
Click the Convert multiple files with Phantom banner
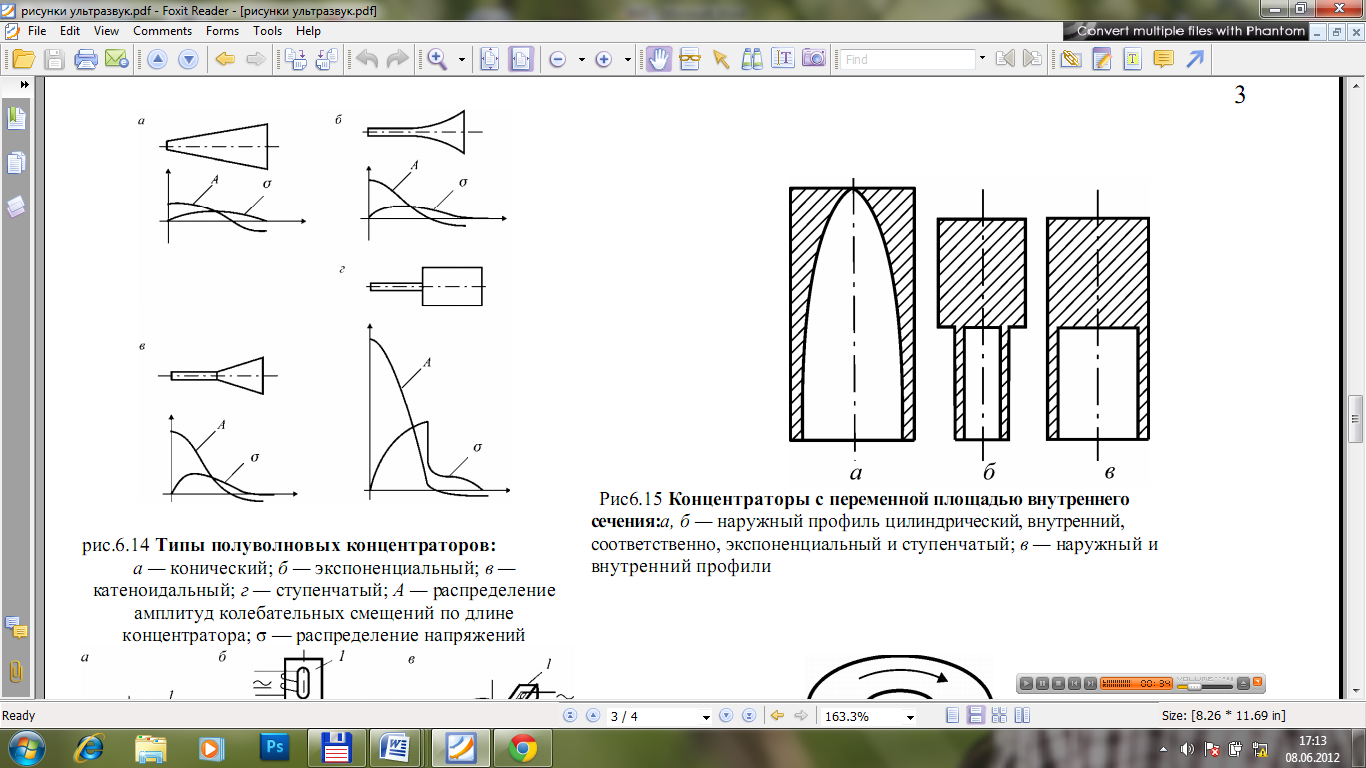pyautogui.click(x=1184, y=31)
